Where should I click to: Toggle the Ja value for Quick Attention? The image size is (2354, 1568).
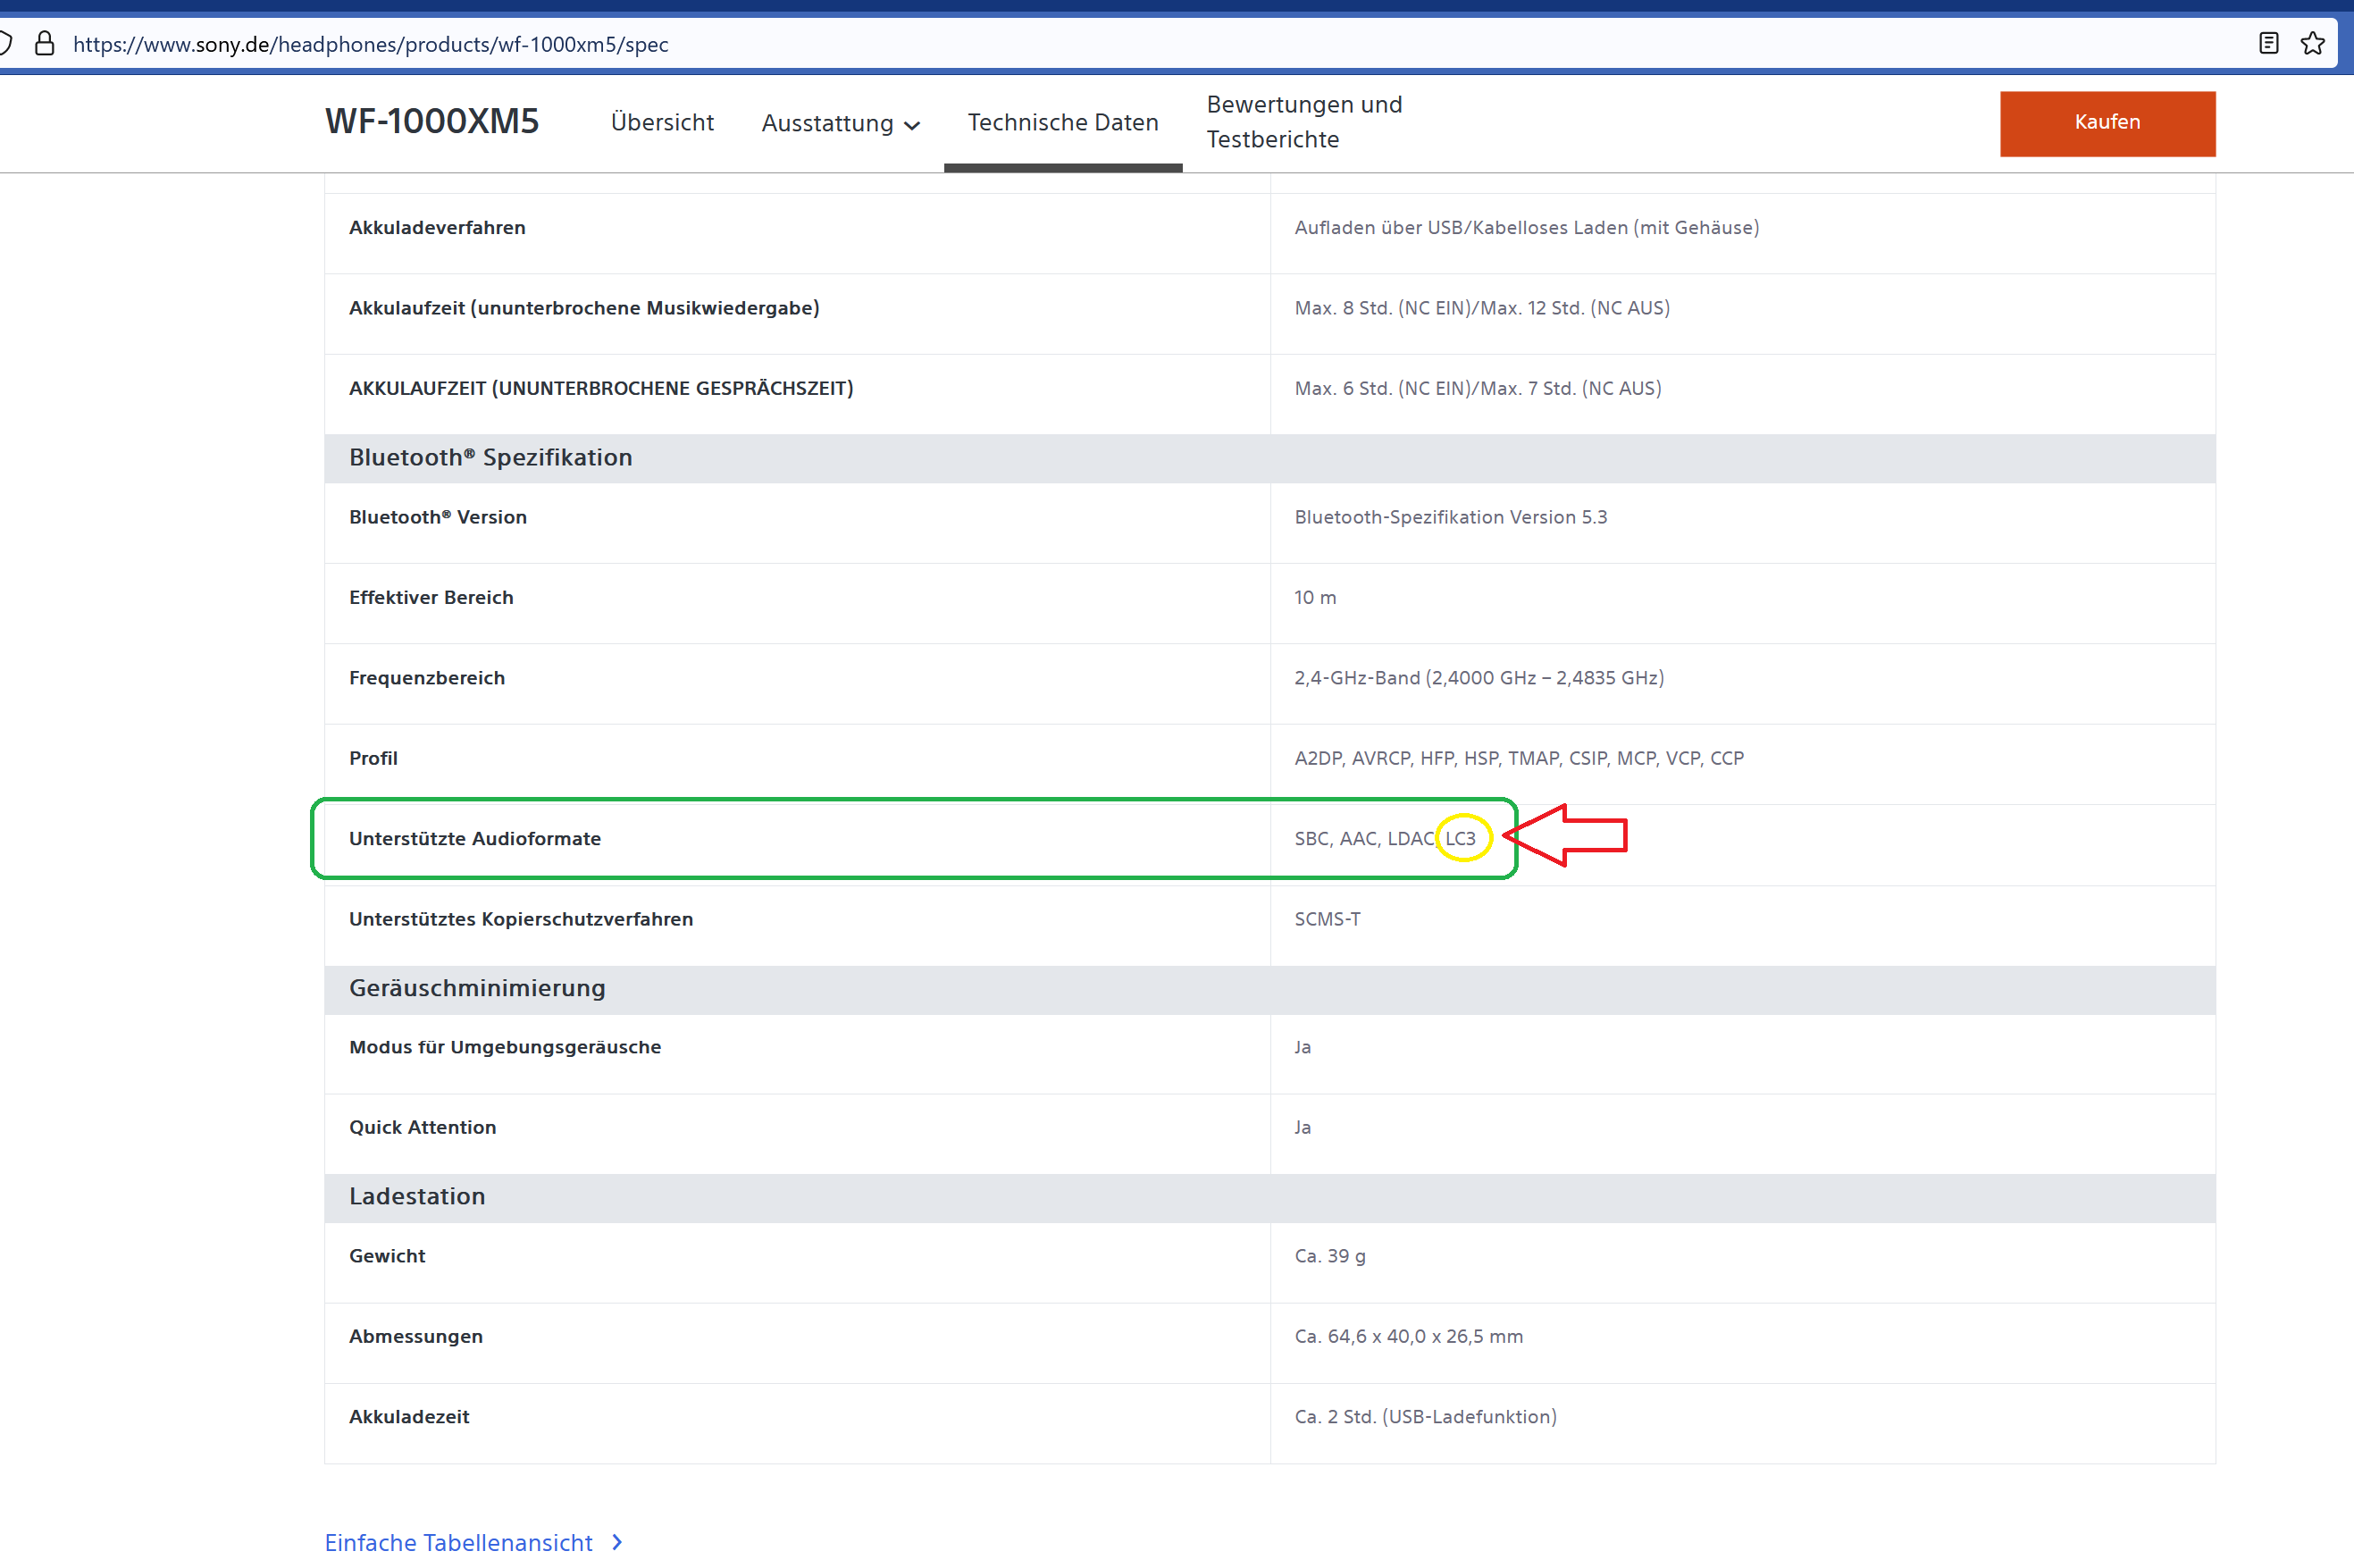(x=1301, y=1126)
